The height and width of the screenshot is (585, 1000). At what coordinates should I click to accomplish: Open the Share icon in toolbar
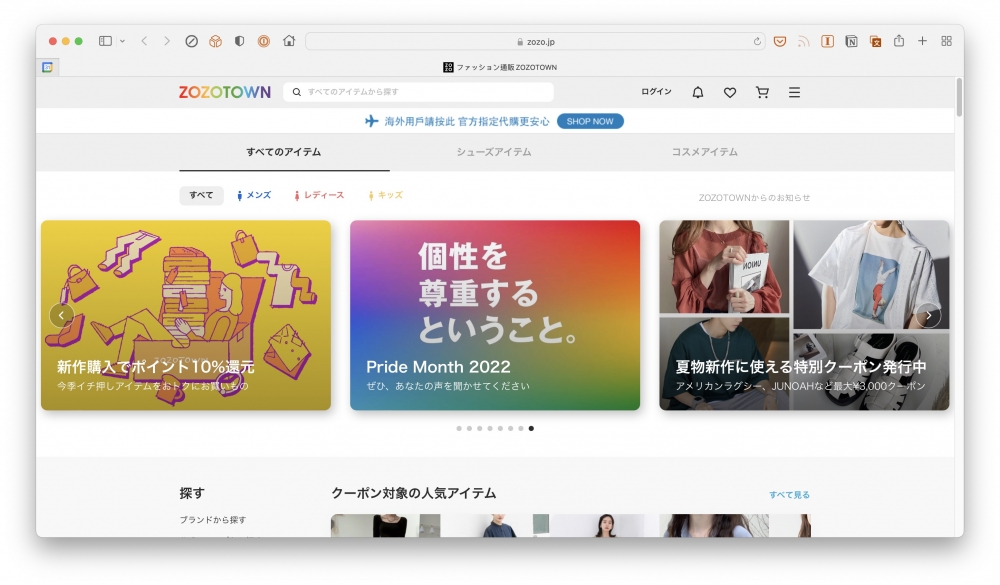click(899, 41)
